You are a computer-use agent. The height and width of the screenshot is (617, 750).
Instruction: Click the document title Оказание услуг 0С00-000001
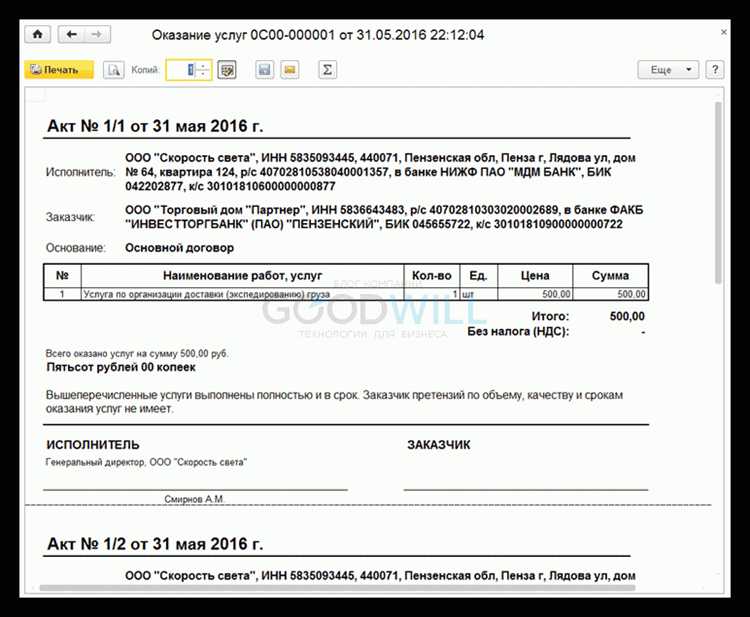coord(318,35)
